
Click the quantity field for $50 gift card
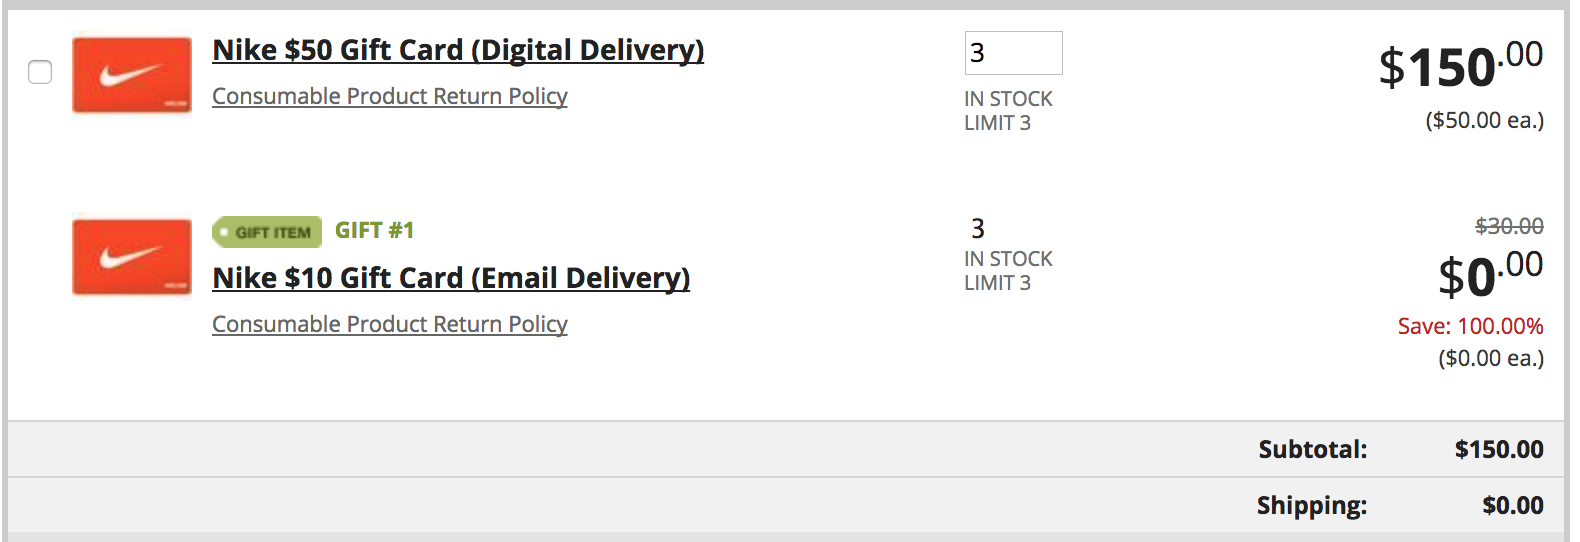(1012, 53)
